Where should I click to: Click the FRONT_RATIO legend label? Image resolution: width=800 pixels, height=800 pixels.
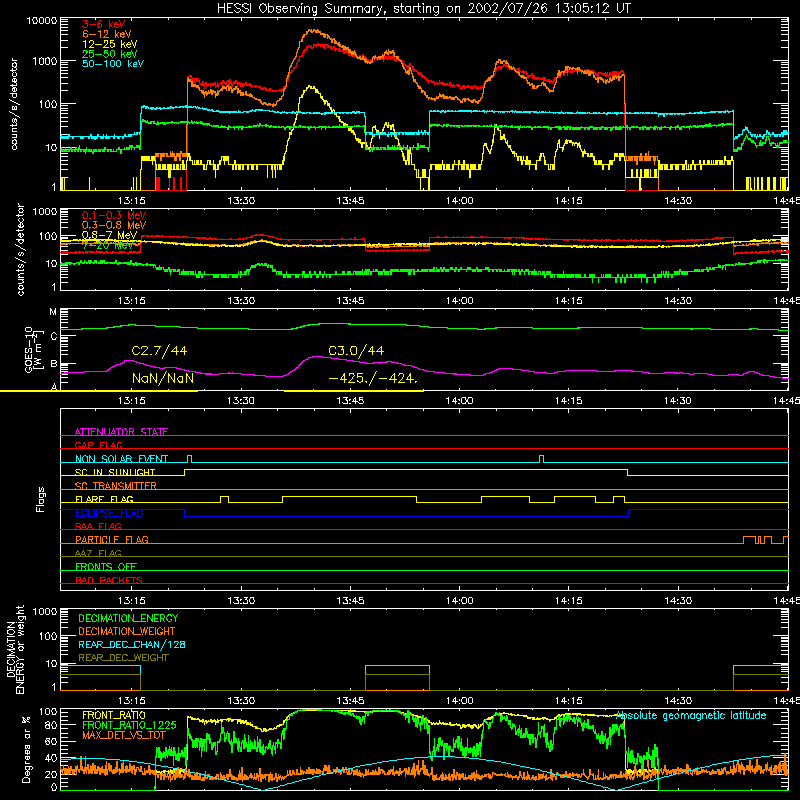click(x=114, y=715)
